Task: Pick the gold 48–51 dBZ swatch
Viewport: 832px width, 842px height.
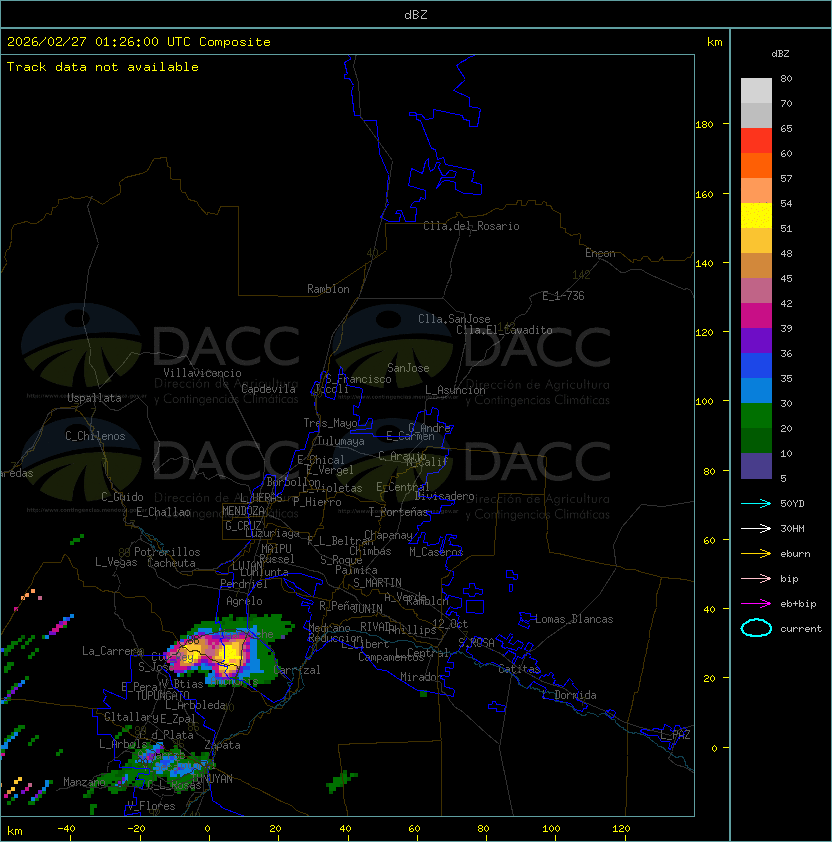Action: tap(756, 241)
